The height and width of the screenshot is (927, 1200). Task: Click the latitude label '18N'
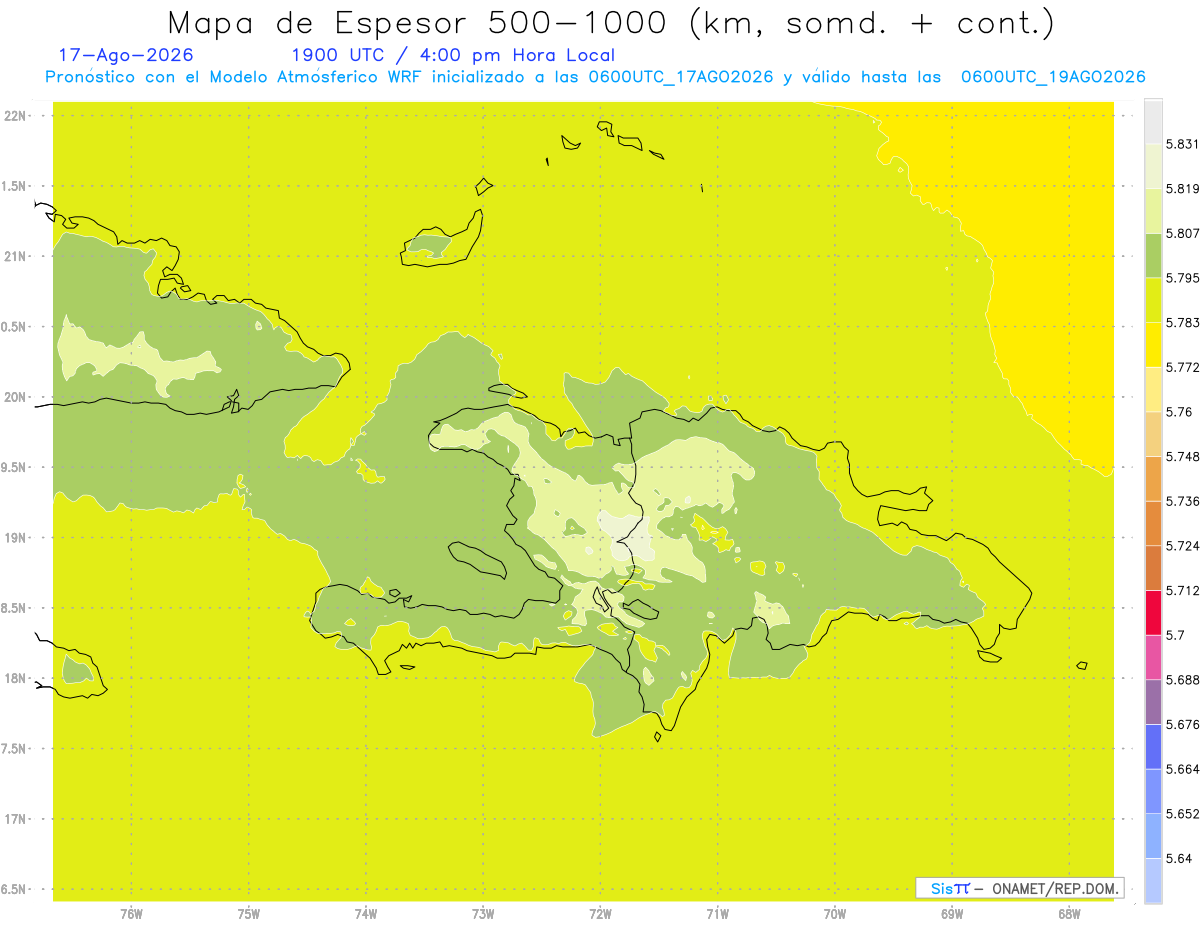(14, 678)
